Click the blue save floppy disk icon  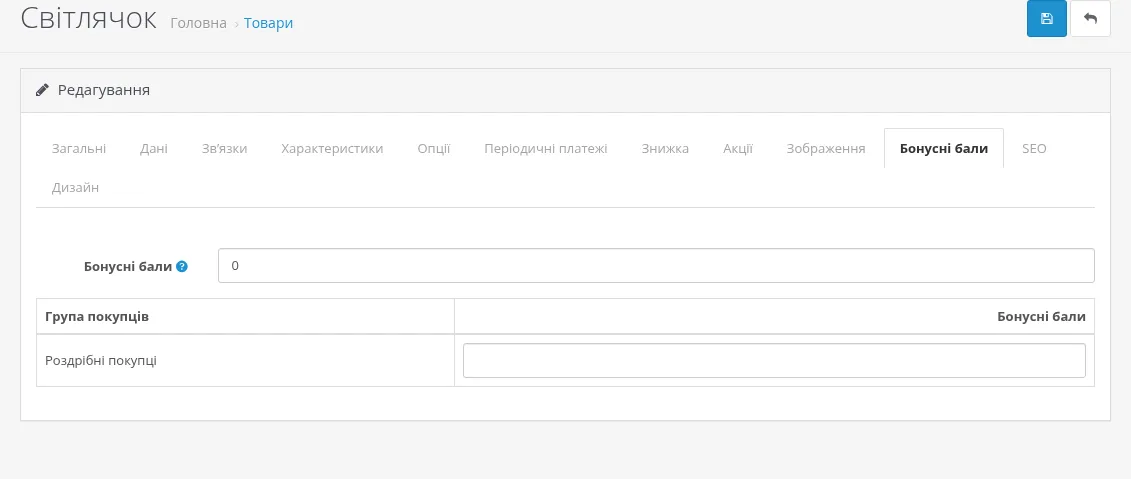tap(1047, 19)
